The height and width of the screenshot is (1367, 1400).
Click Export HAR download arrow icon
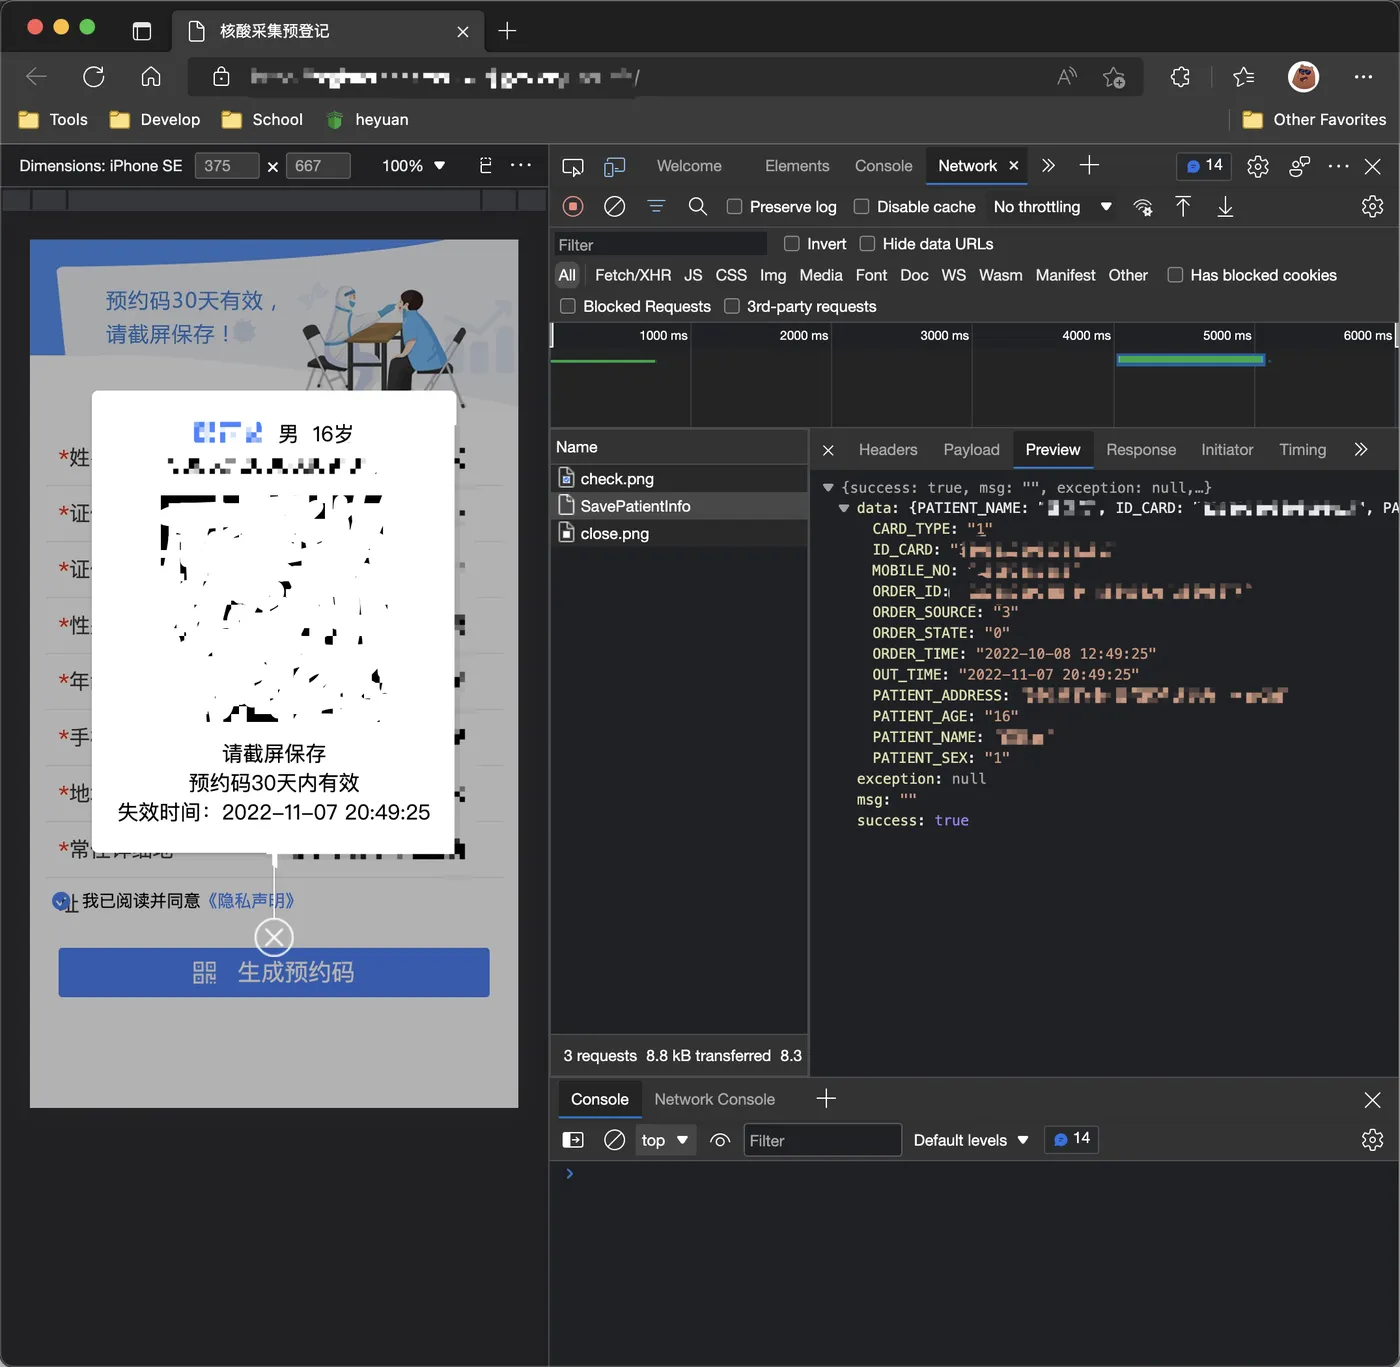click(x=1225, y=206)
